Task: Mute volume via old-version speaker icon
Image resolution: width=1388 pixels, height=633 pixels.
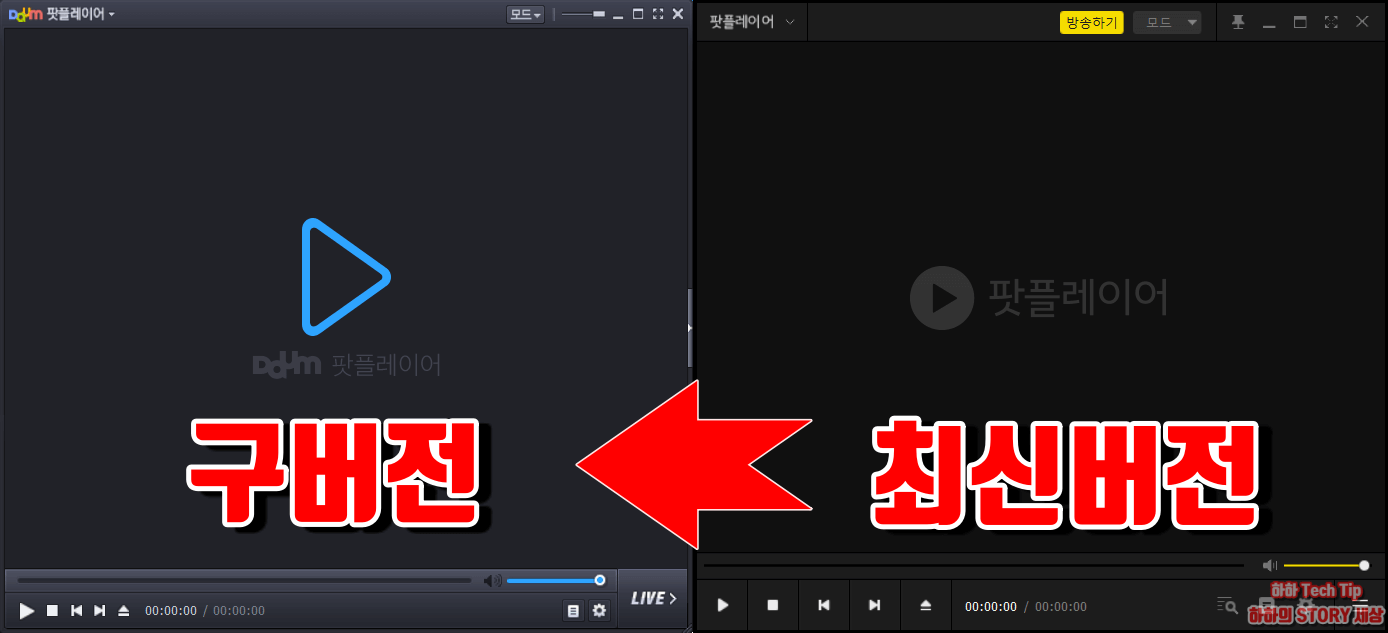Action: (x=492, y=580)
